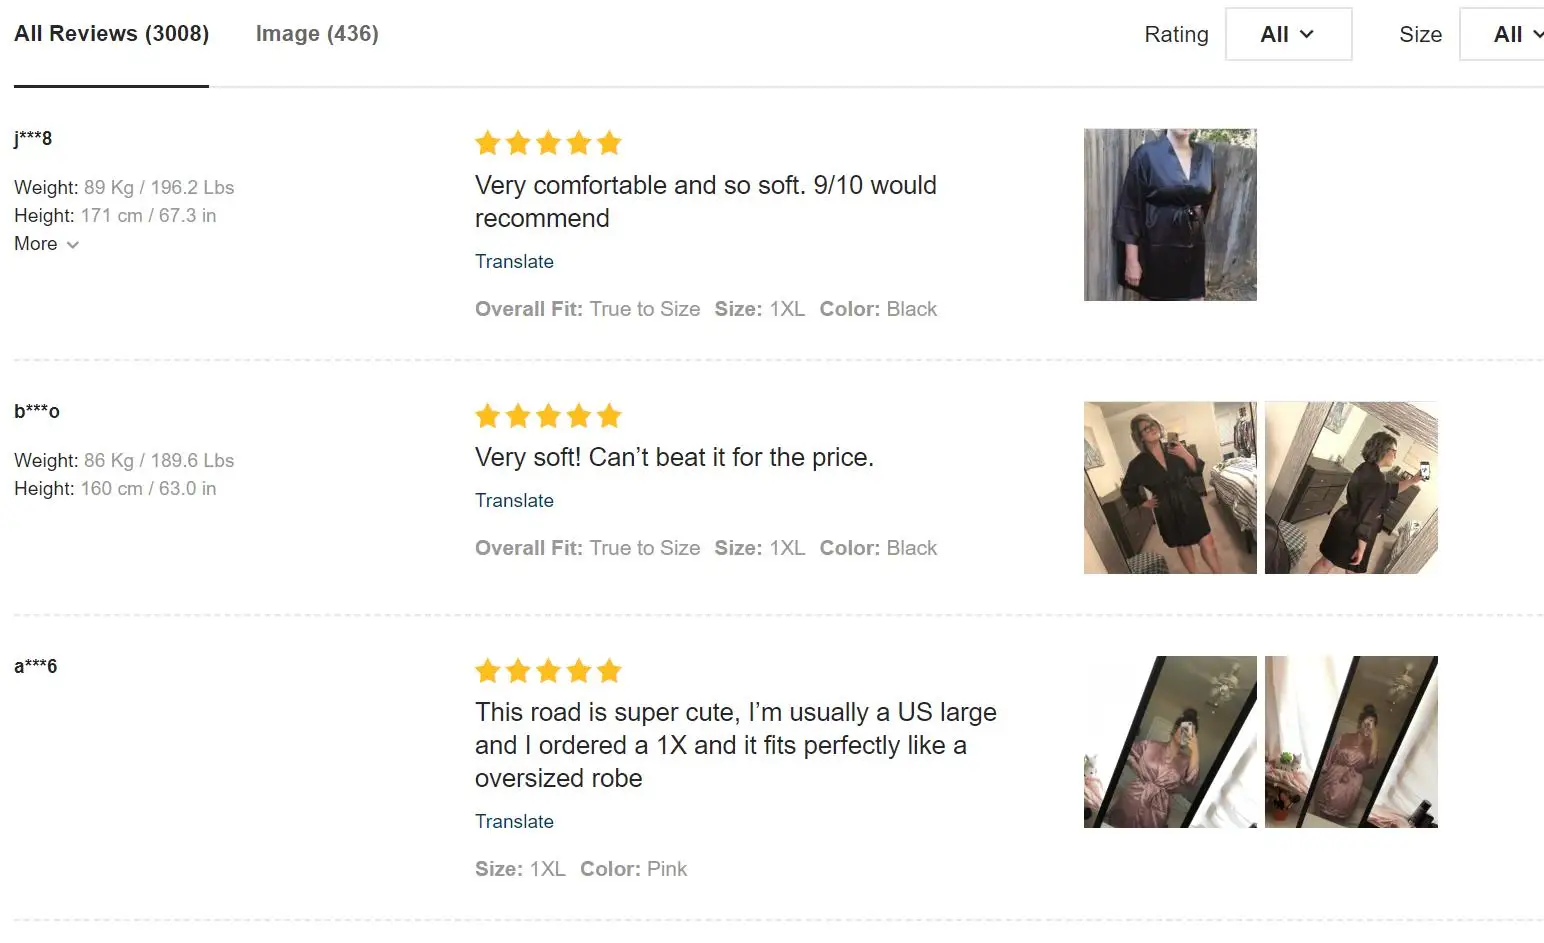The image size is (1544, 943).
Task: Click the star rating on j***8's review
Action: tap(548, 144)
